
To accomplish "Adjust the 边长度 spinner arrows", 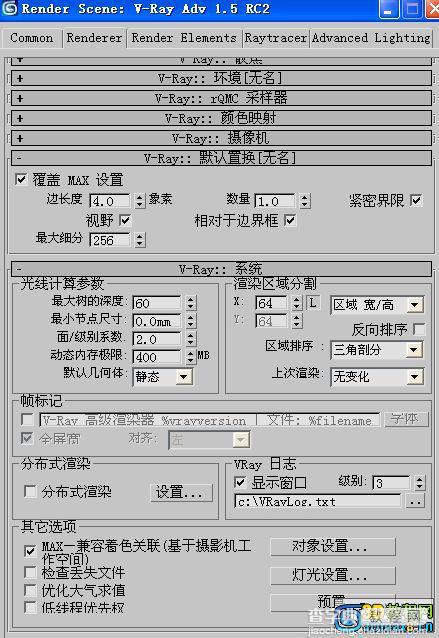I will pyautogui.click(x=140, y=201).
